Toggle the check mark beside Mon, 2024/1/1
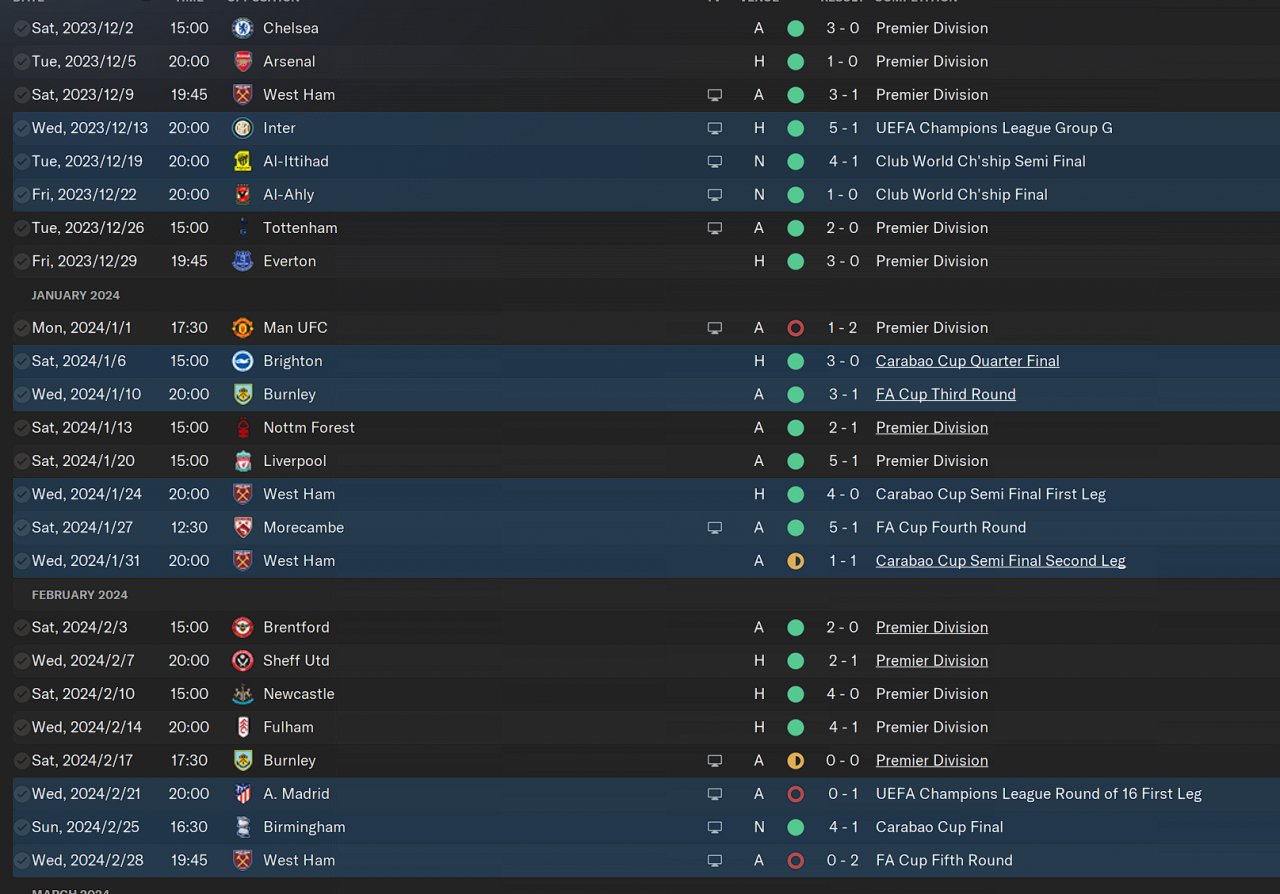 coord(21,328)
